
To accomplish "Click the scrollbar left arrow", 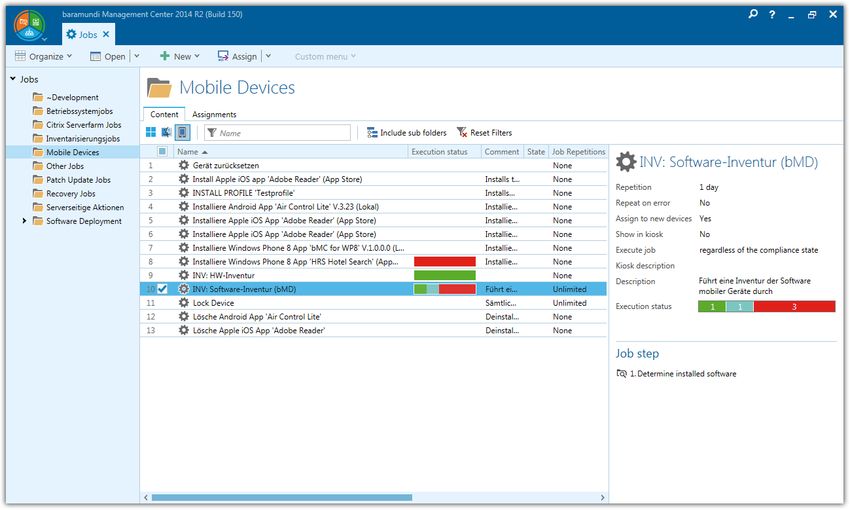I will (146, 497).
